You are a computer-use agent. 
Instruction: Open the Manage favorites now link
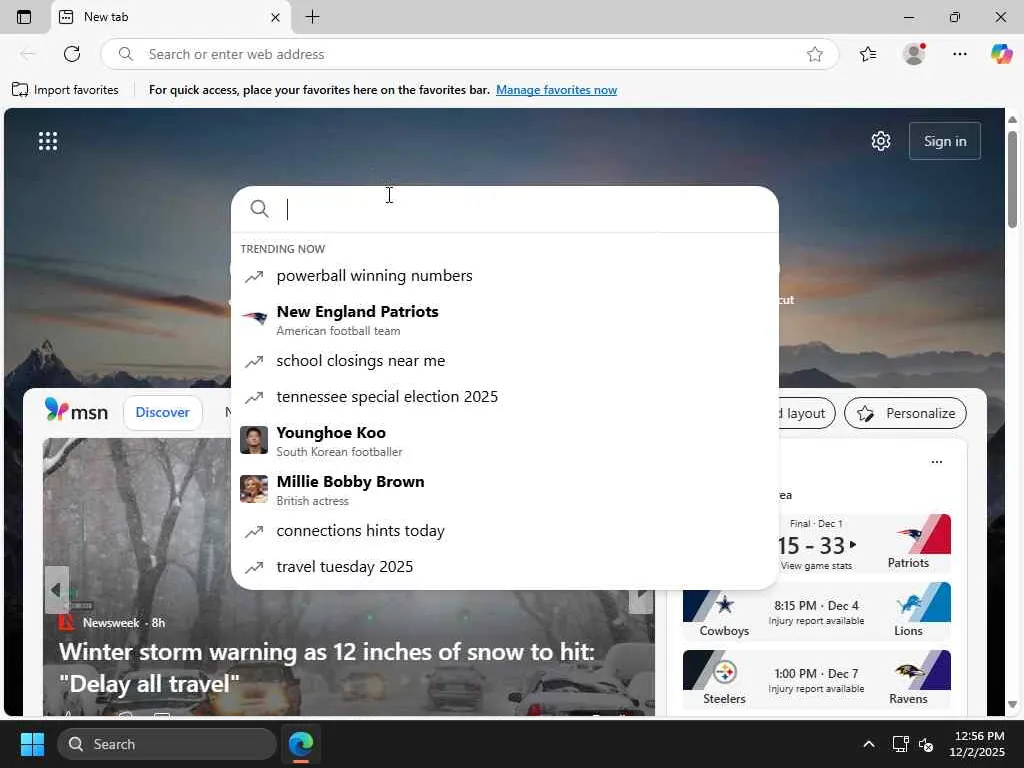click(x=556, y=90)
